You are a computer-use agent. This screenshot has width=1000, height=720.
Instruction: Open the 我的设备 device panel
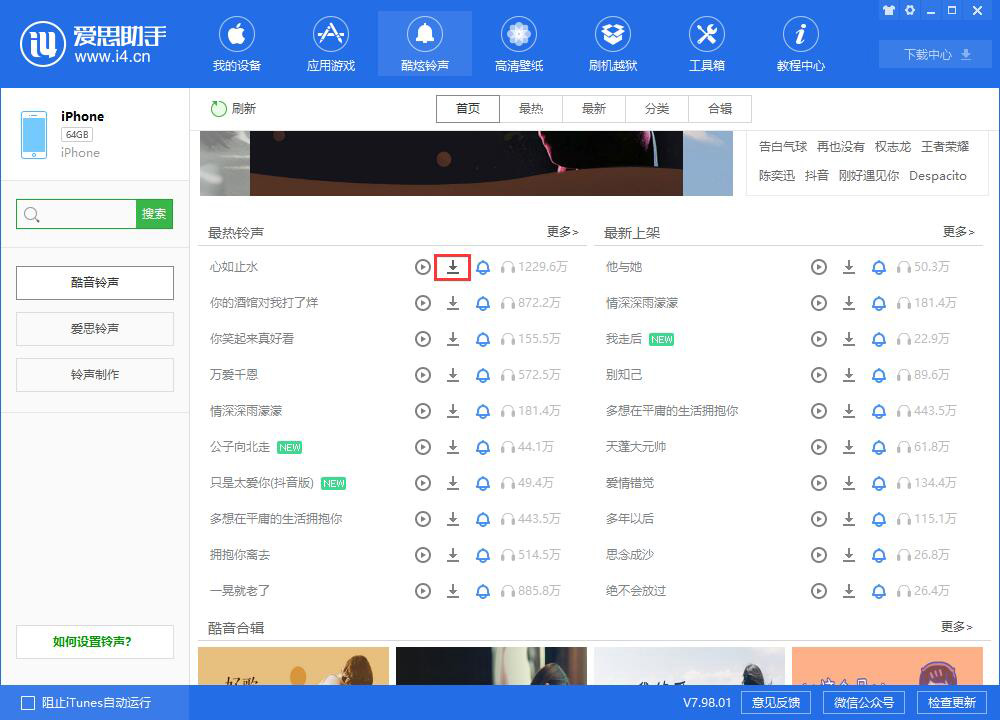(236, 43)
